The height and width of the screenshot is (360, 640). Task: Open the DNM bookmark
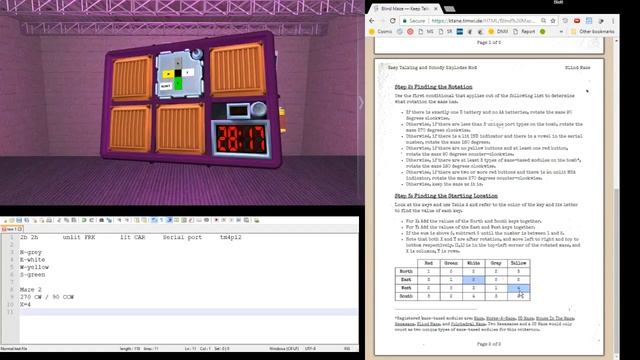[498, 31]
